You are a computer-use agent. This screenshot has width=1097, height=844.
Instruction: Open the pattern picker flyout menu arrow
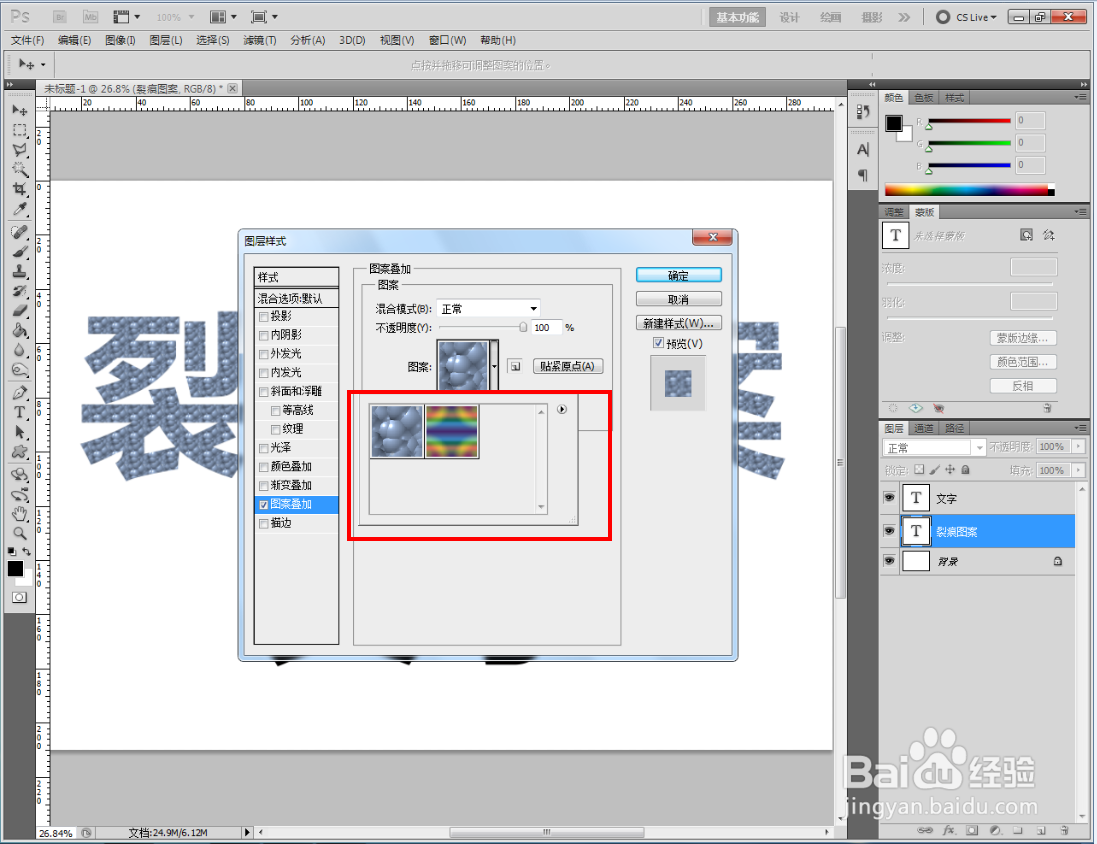561,409
